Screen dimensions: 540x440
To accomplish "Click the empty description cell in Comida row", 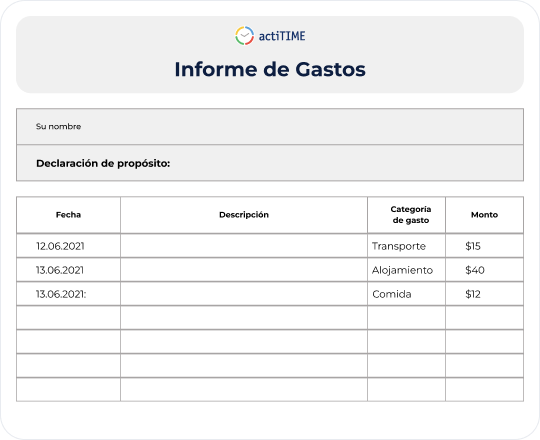I will (244, 294).
